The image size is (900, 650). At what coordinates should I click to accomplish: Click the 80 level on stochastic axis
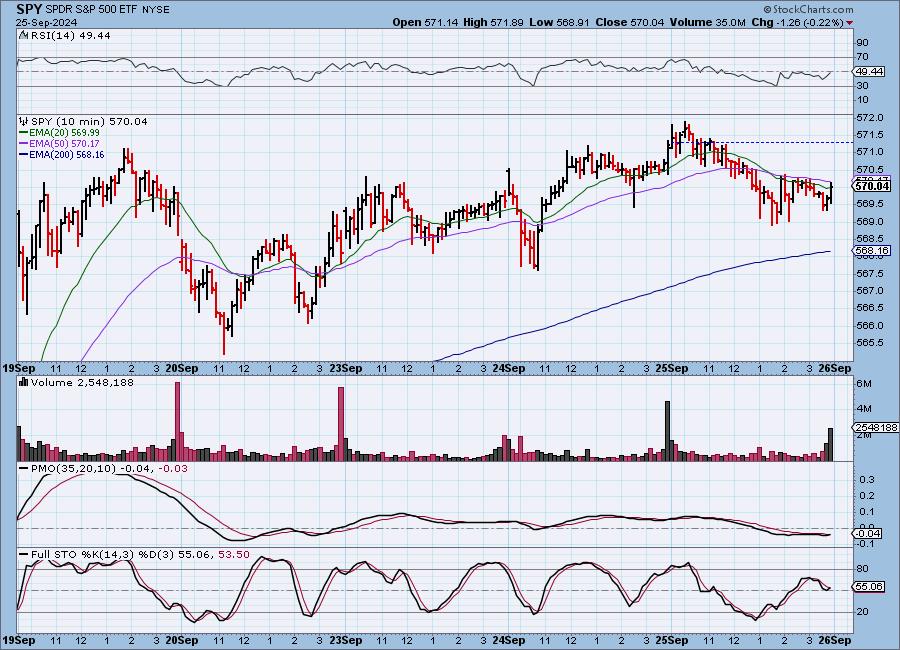point(862,569)
